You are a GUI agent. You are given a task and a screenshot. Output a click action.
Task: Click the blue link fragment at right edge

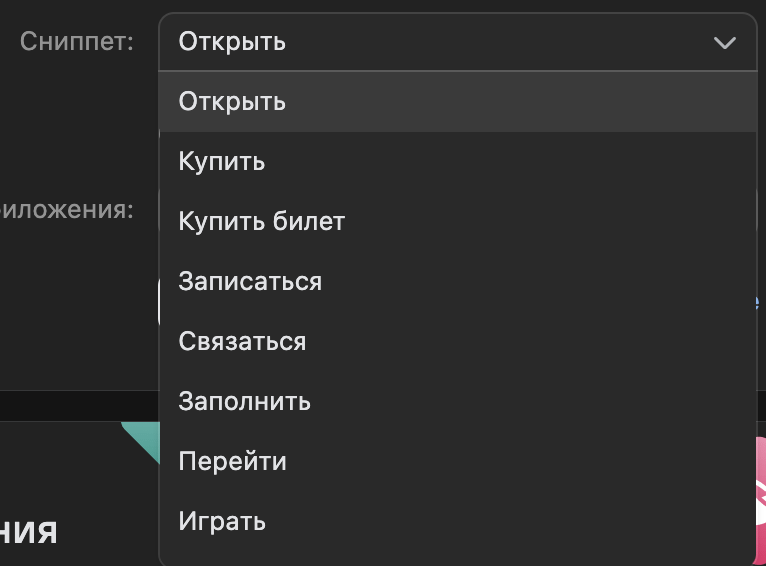[758, 302]
